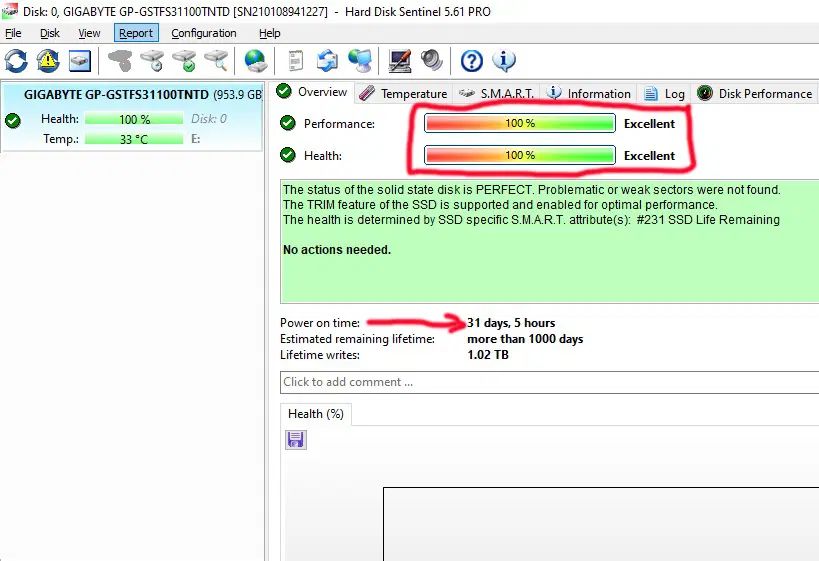Image resolution: width=819 pixels, height=561 pixels.
Task: Click the 'Click to add comment' field
Action: [x=549, y=382]
